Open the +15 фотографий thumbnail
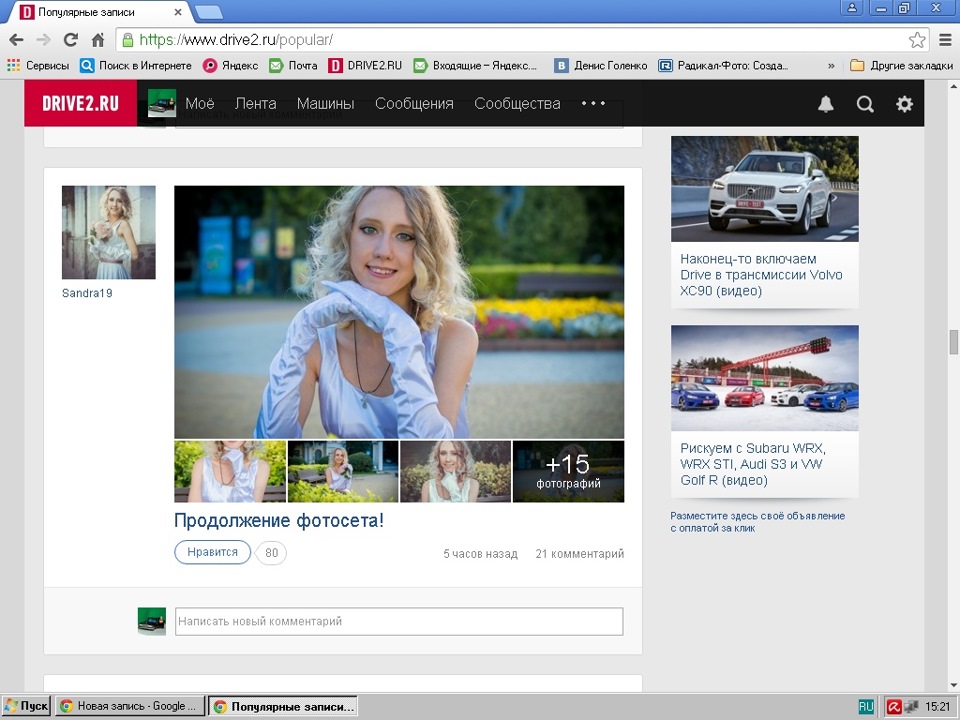 point(568,471)
